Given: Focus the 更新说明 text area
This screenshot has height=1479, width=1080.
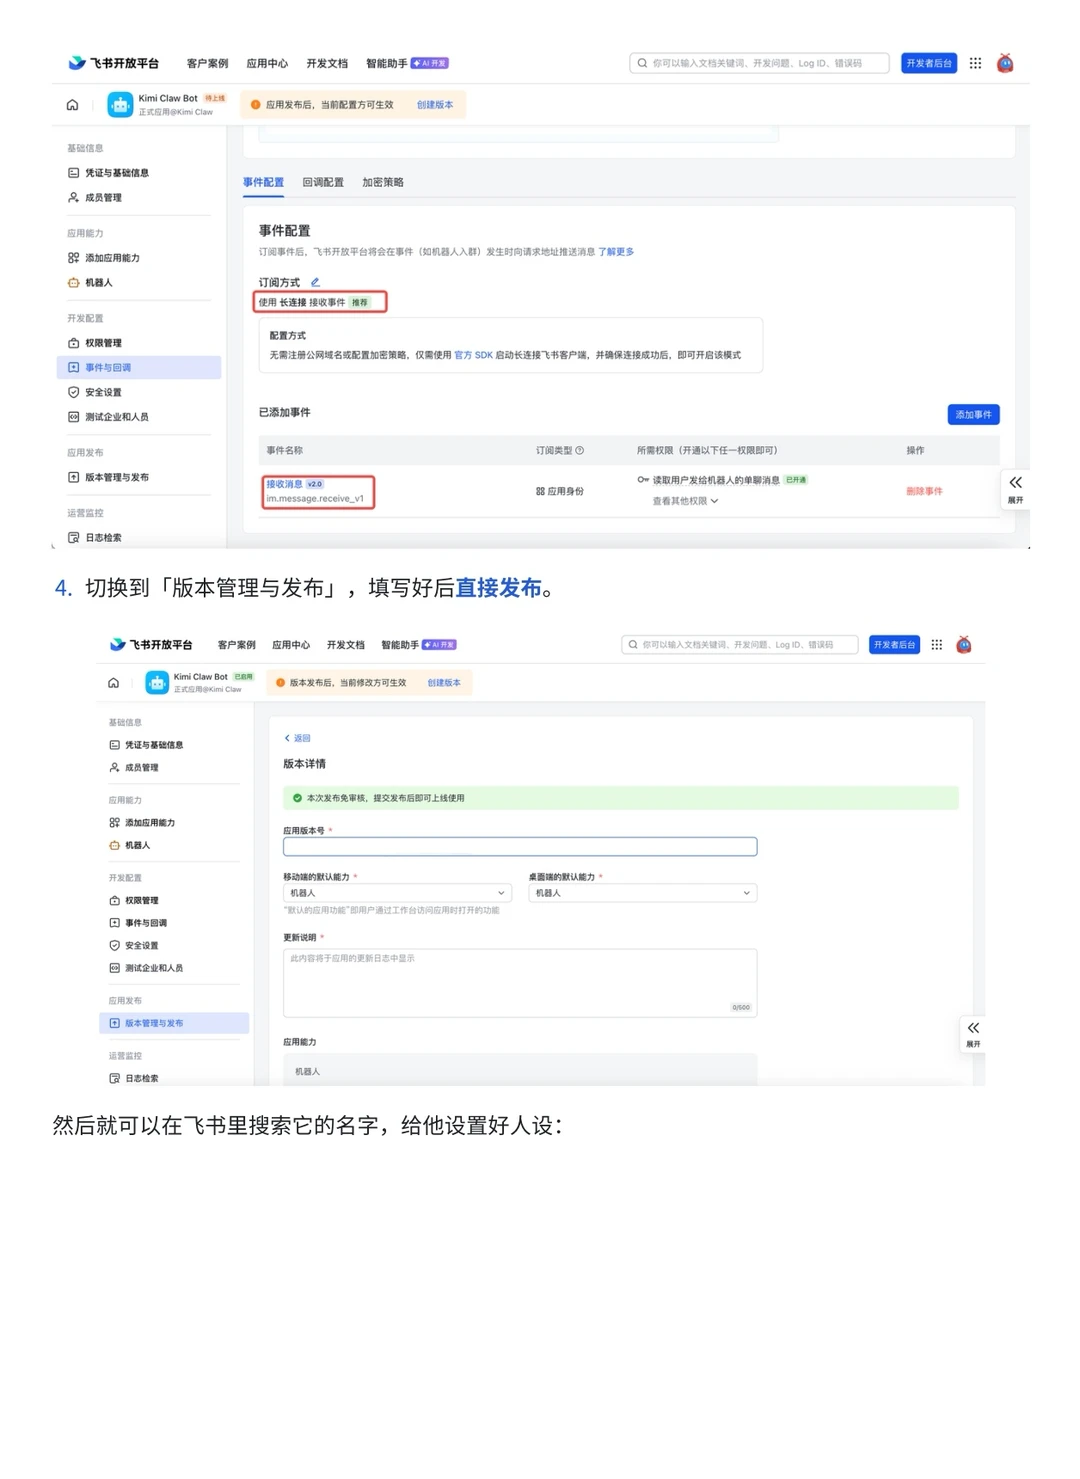Looking at the screenshot, I should (520, 982).
